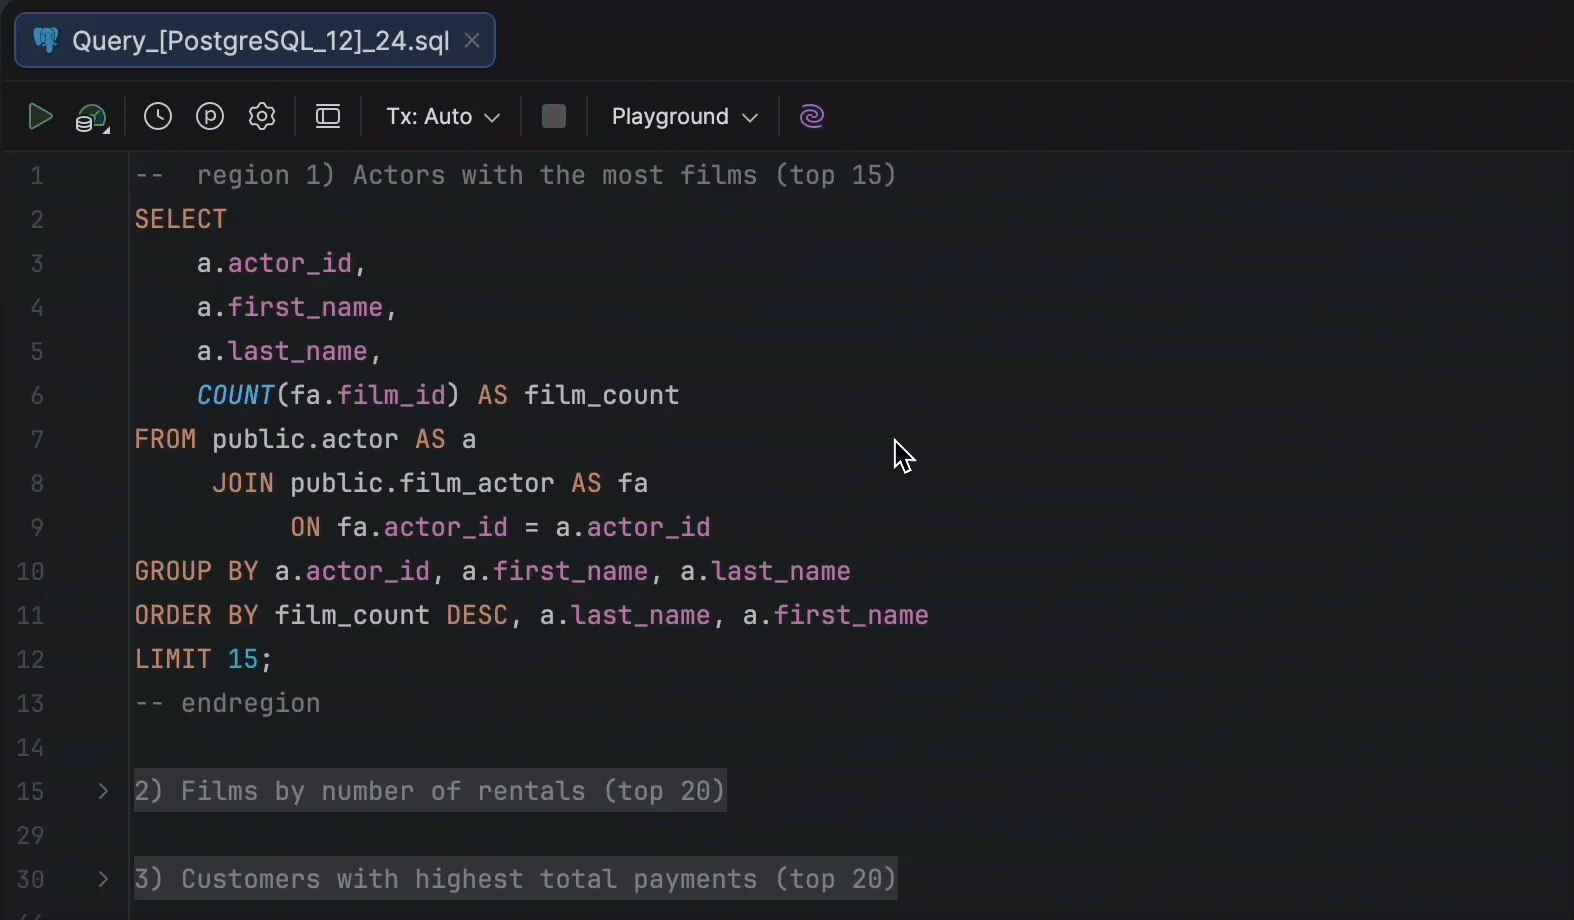Click folded text '3) Customers with highest total payments'
Image resolution: width=1574 pixels, height=920 pixels.
515,880
